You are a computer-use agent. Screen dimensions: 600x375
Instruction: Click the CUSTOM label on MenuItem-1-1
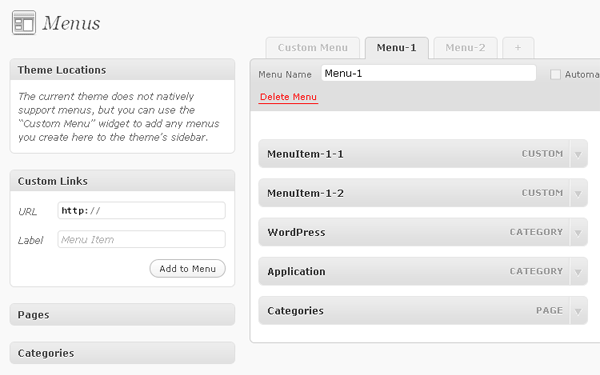coord(542,154)
